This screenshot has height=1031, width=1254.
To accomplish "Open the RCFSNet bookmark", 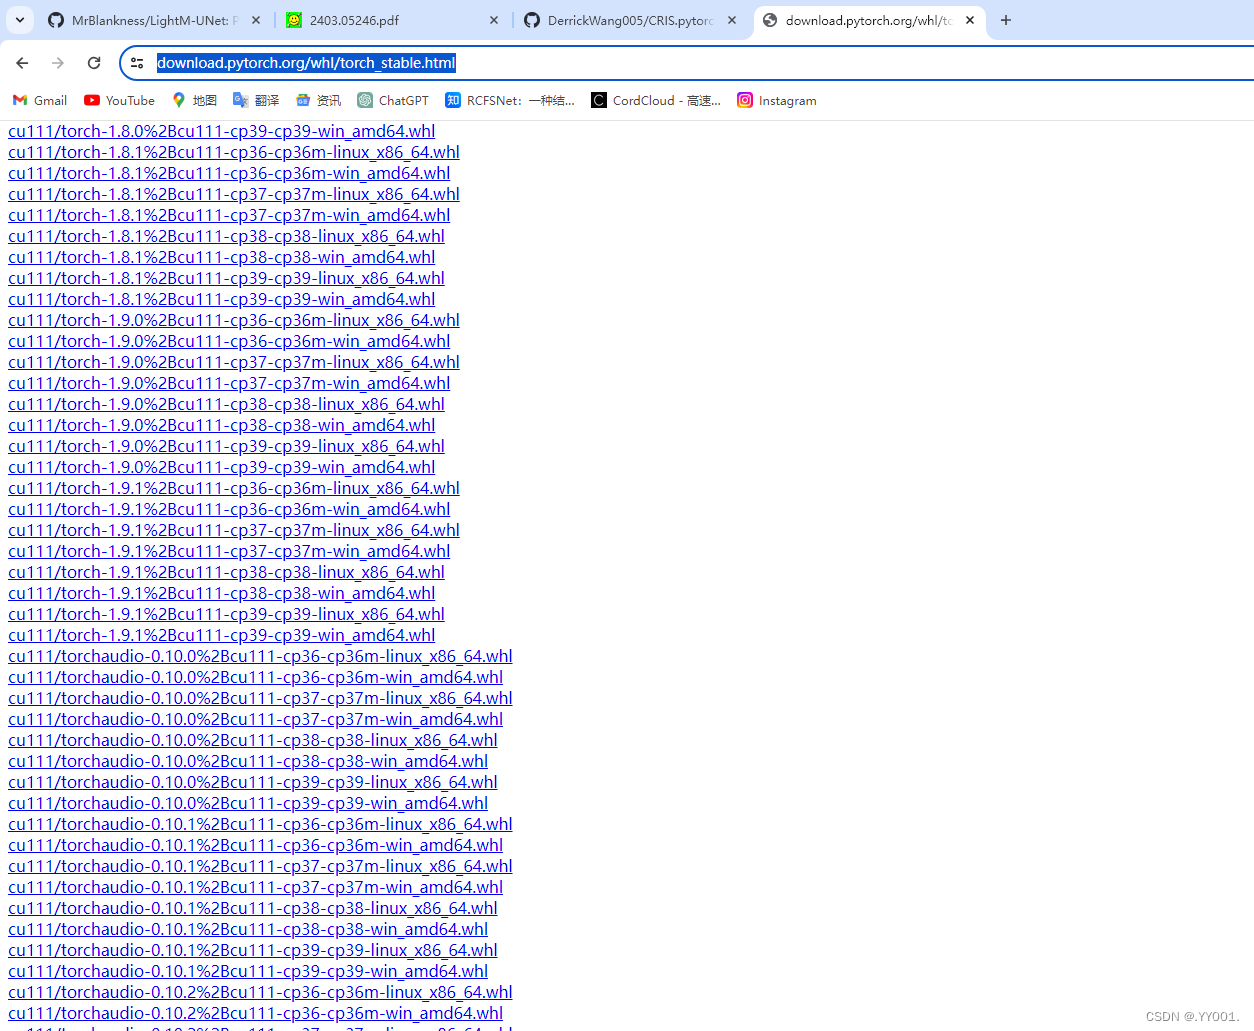I will pyautogui.click(x=510, y=100).
